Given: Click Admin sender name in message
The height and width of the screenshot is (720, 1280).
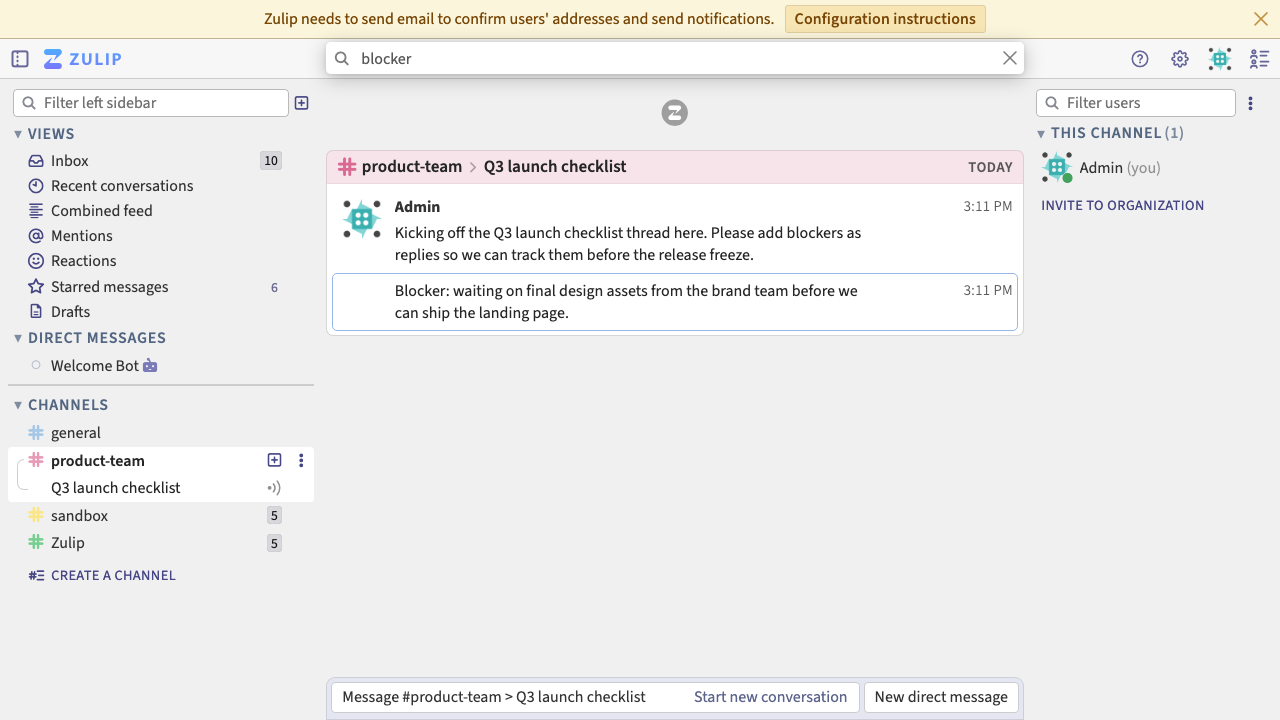Looking at the screenshot, I should tap(418, 207).
